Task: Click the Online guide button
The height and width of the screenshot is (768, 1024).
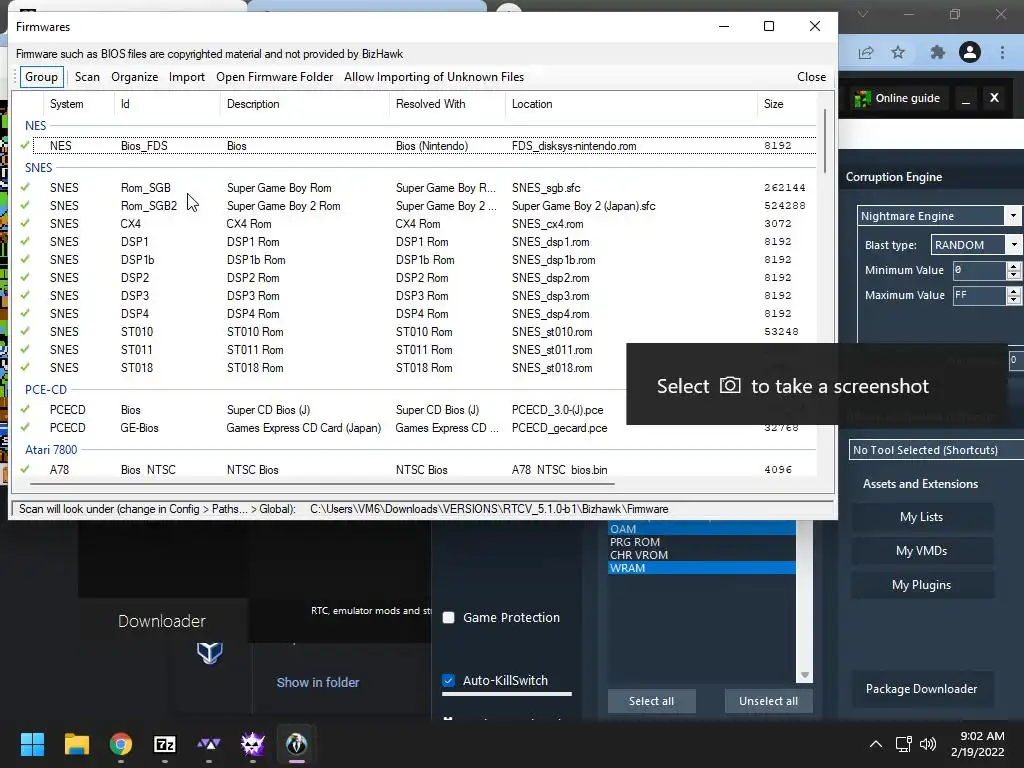Action: point(898,99)
